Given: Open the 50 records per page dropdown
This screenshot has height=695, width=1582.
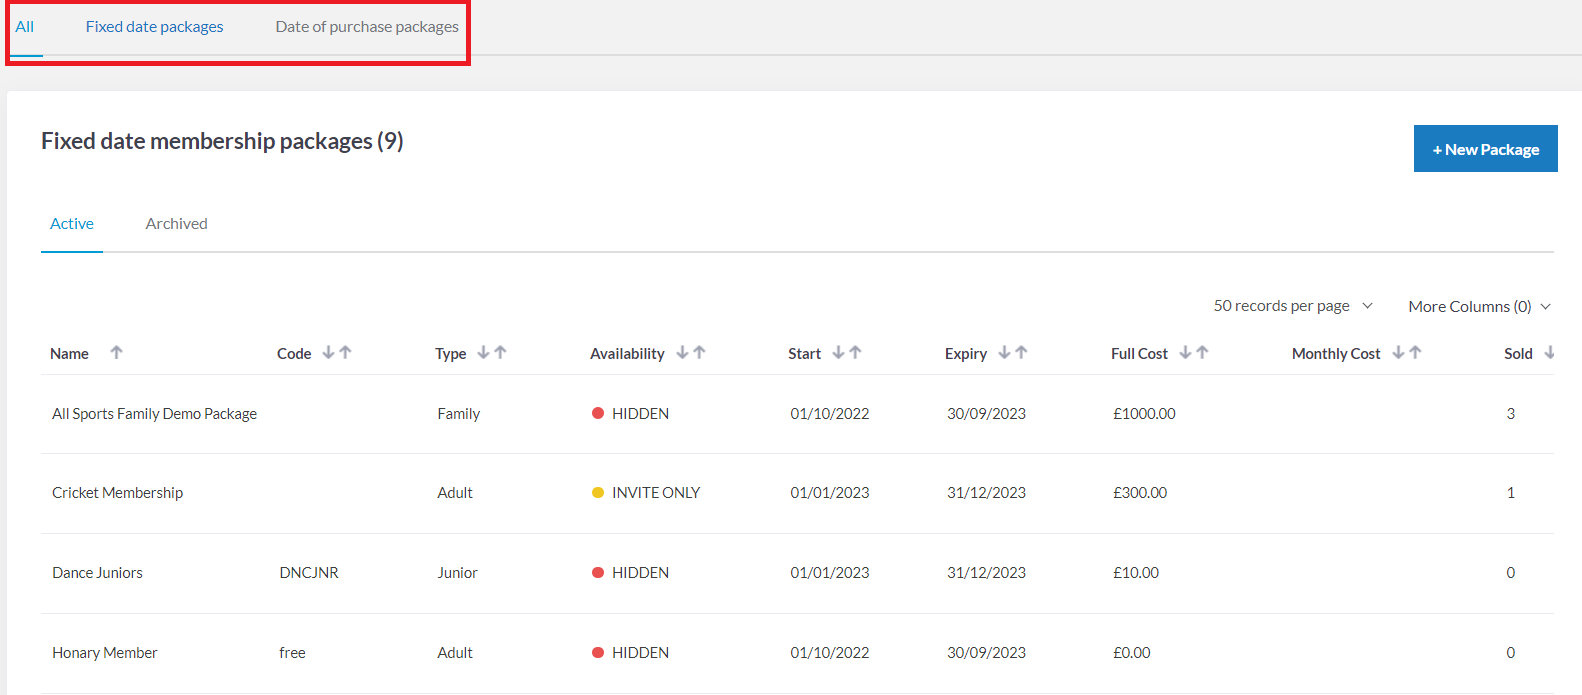Looking at the screenshot, I should (x=1293, y=306).
